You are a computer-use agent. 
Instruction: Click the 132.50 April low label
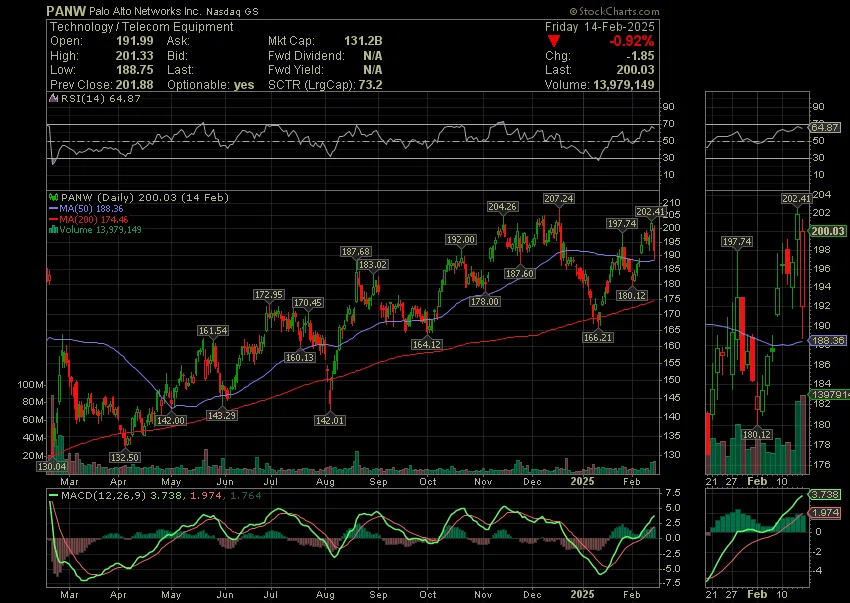[125, 457]
